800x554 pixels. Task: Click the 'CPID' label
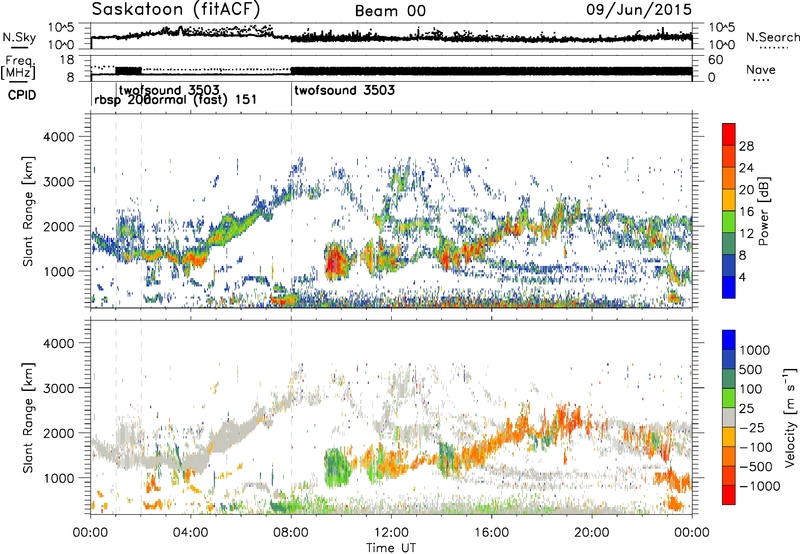click(22, 95)
